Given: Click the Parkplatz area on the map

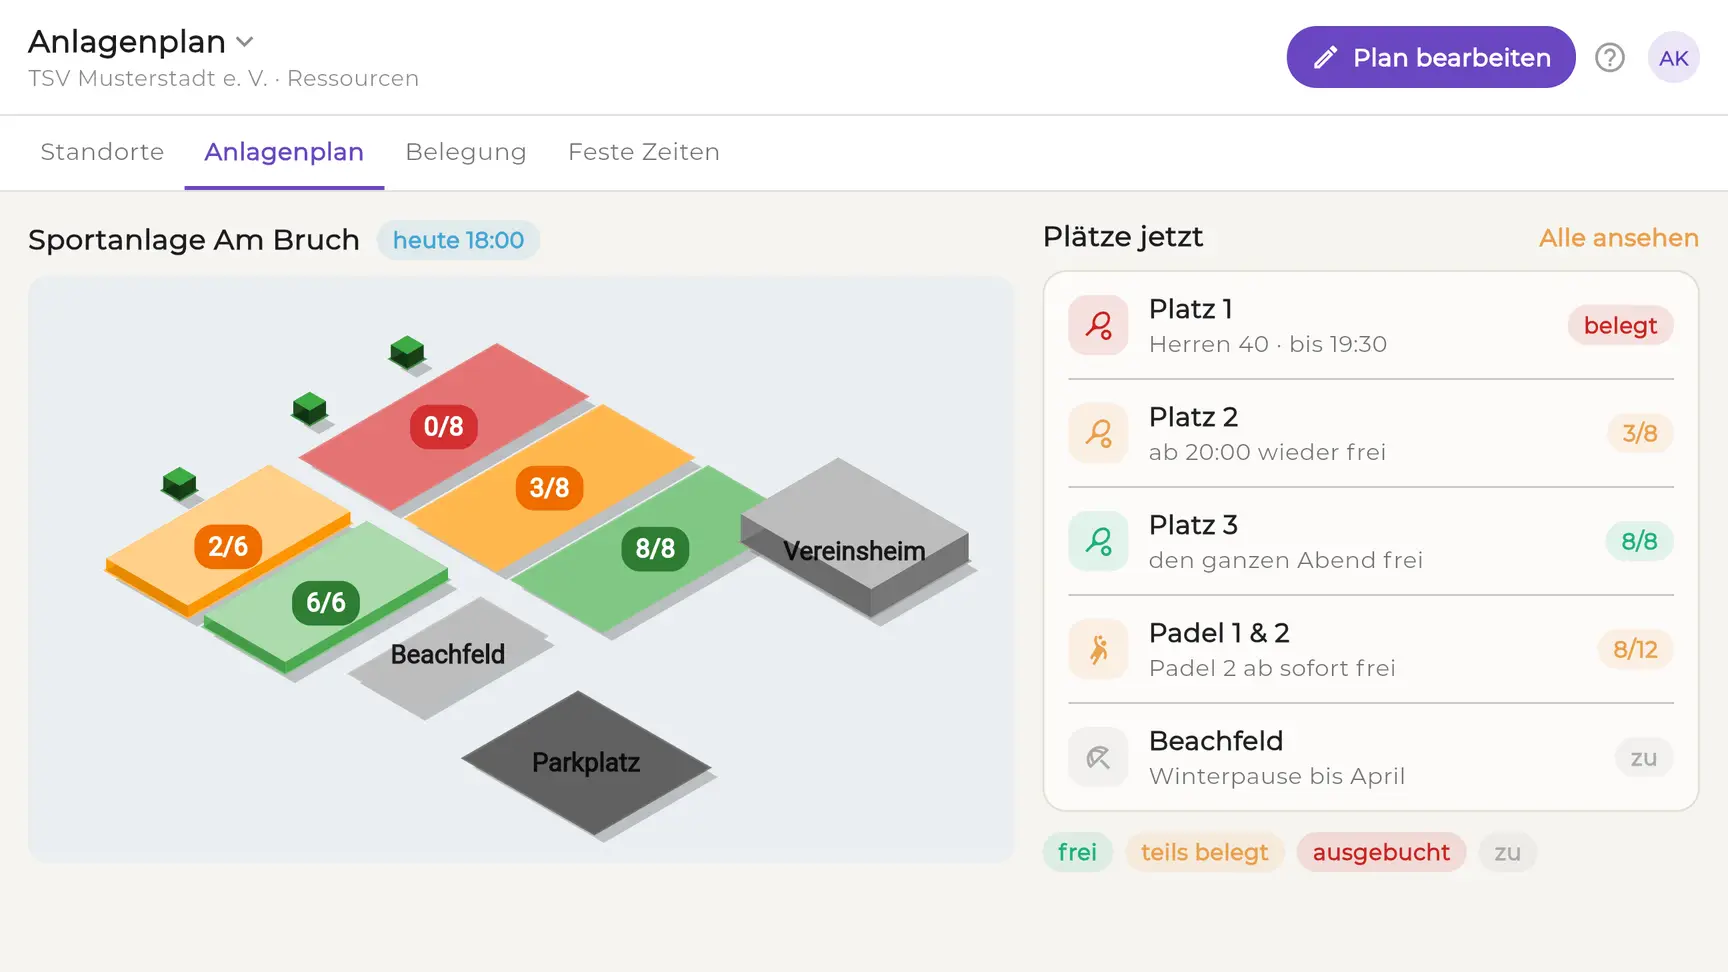Looking at the screenshot, I should pos(586,762).
